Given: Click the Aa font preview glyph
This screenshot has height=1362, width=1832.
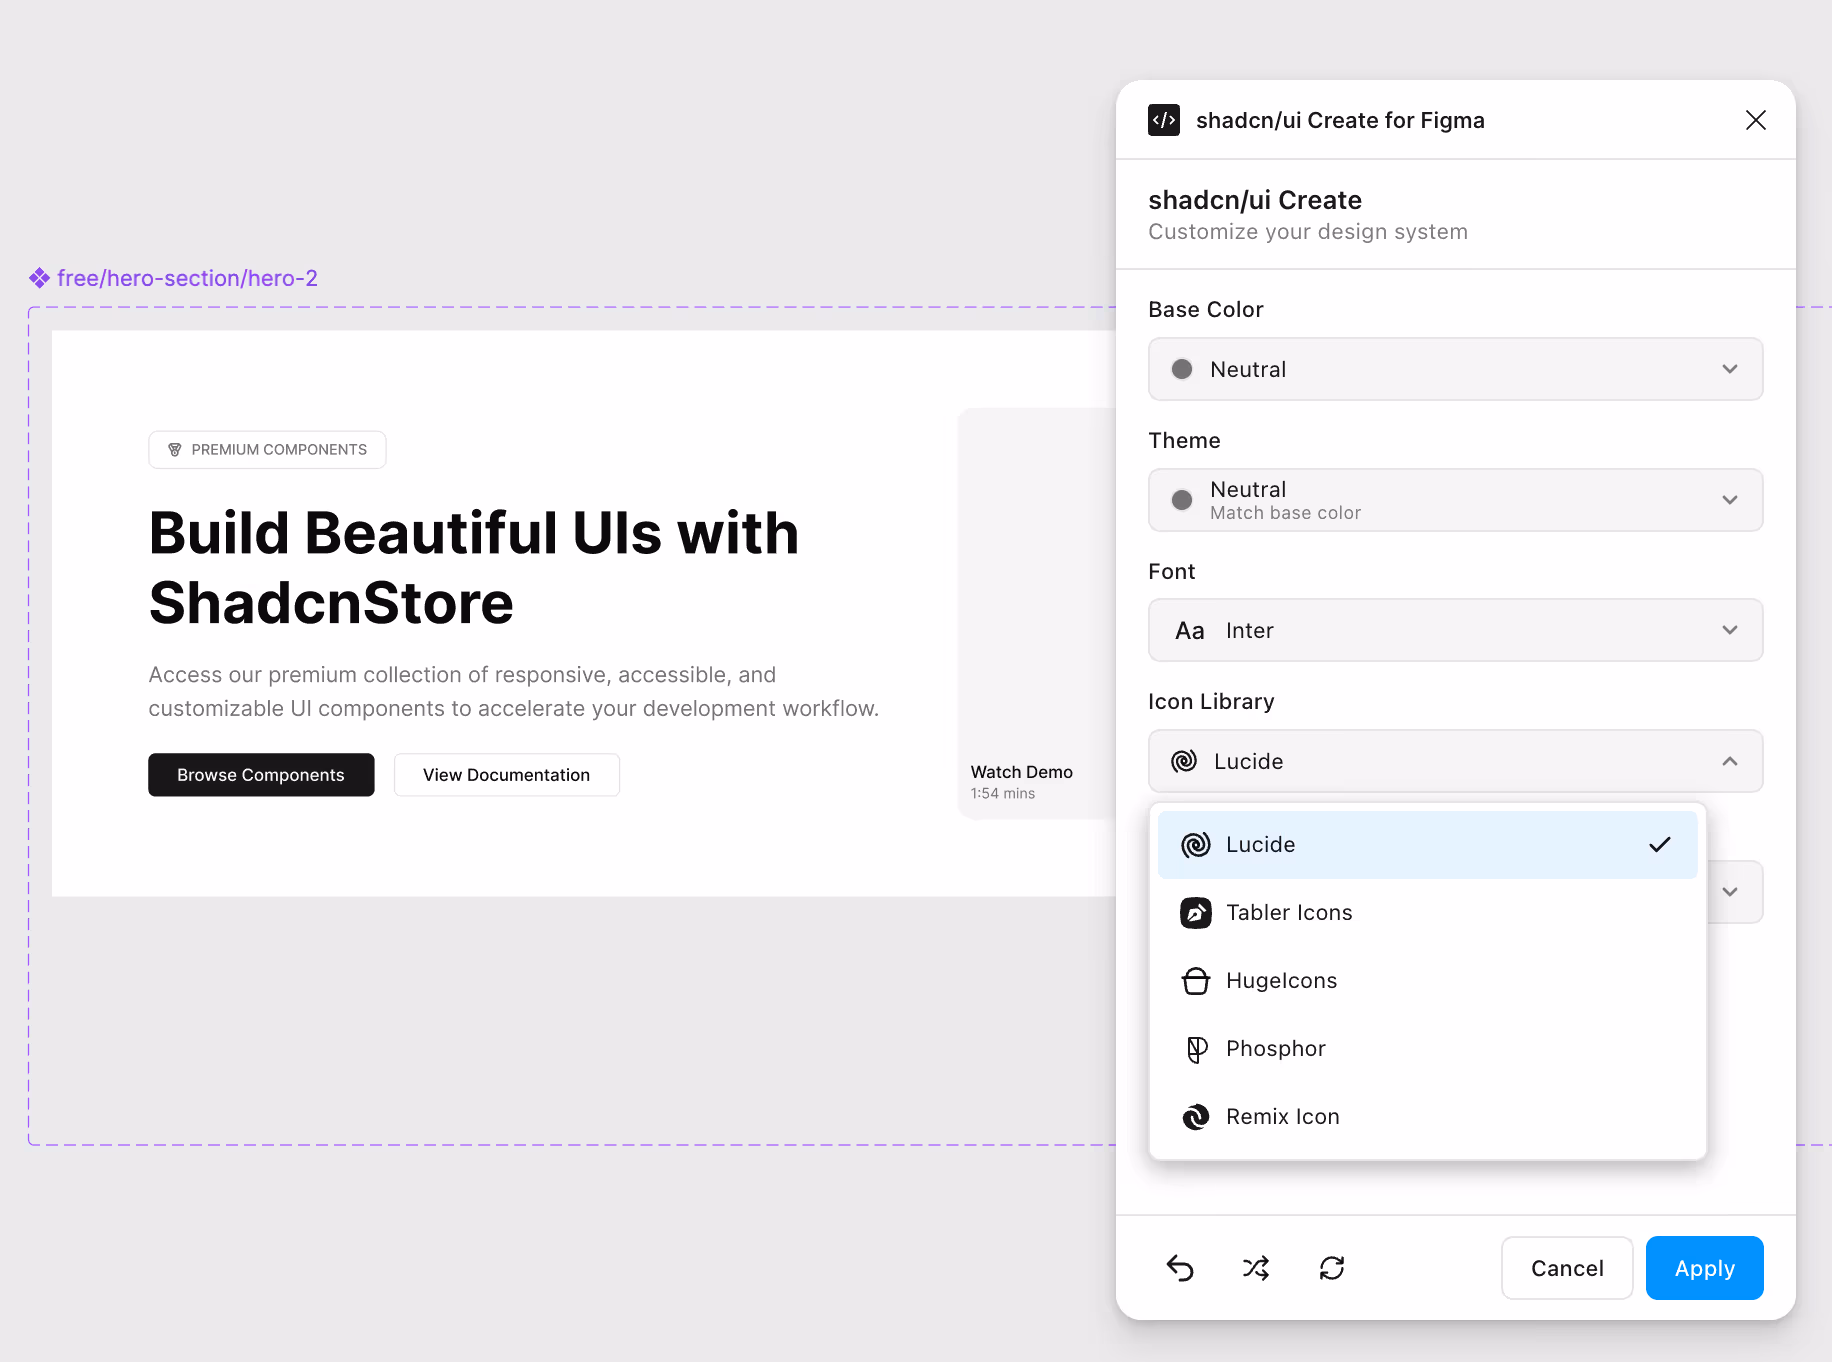Looking at the screenshot, I should point(1190,631).
